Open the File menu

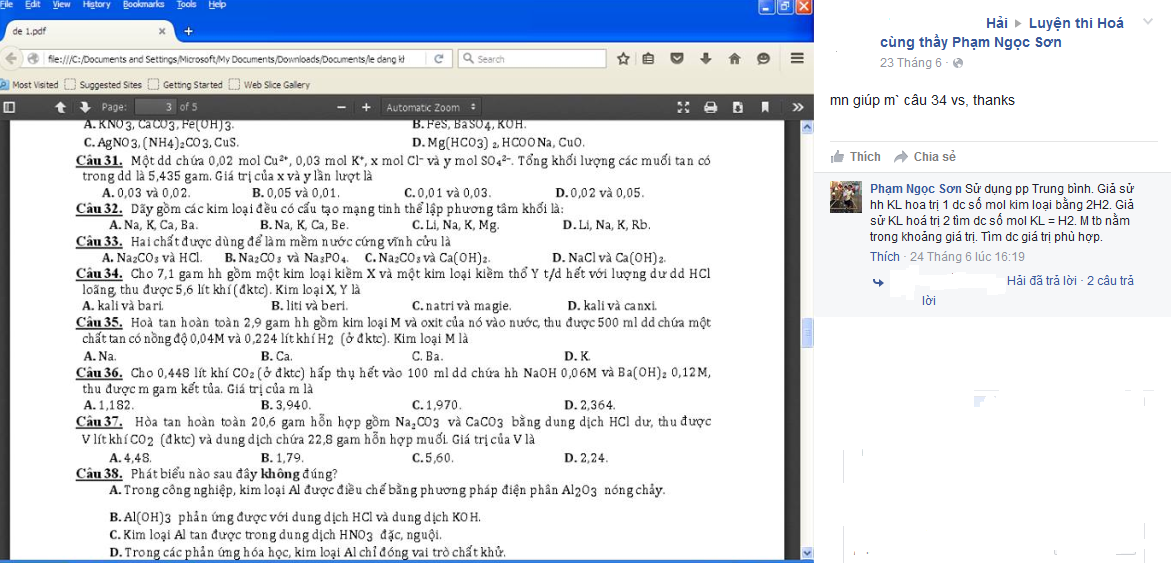tap(7, 4)
